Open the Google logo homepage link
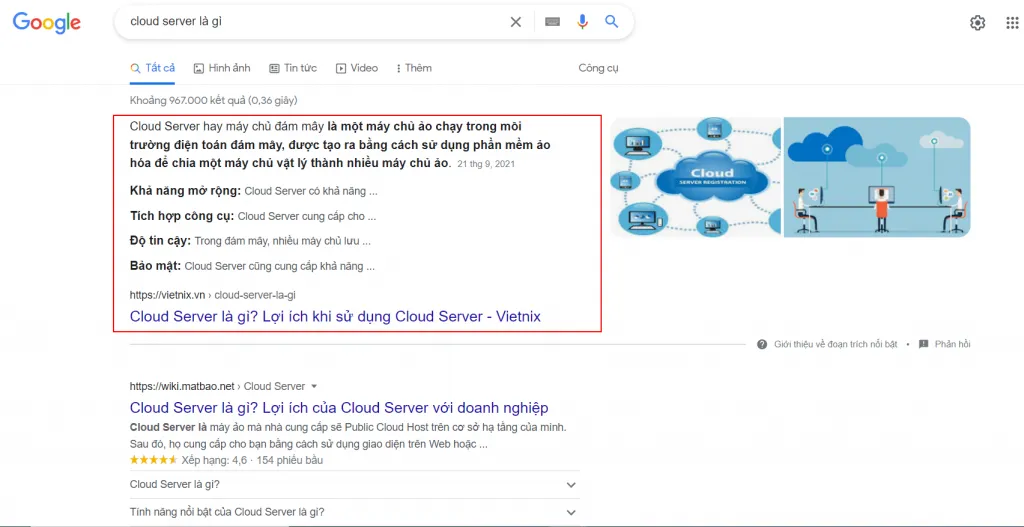Viewport: 1024px width, 527px height. pyautogui.click(x=47, y=23)
